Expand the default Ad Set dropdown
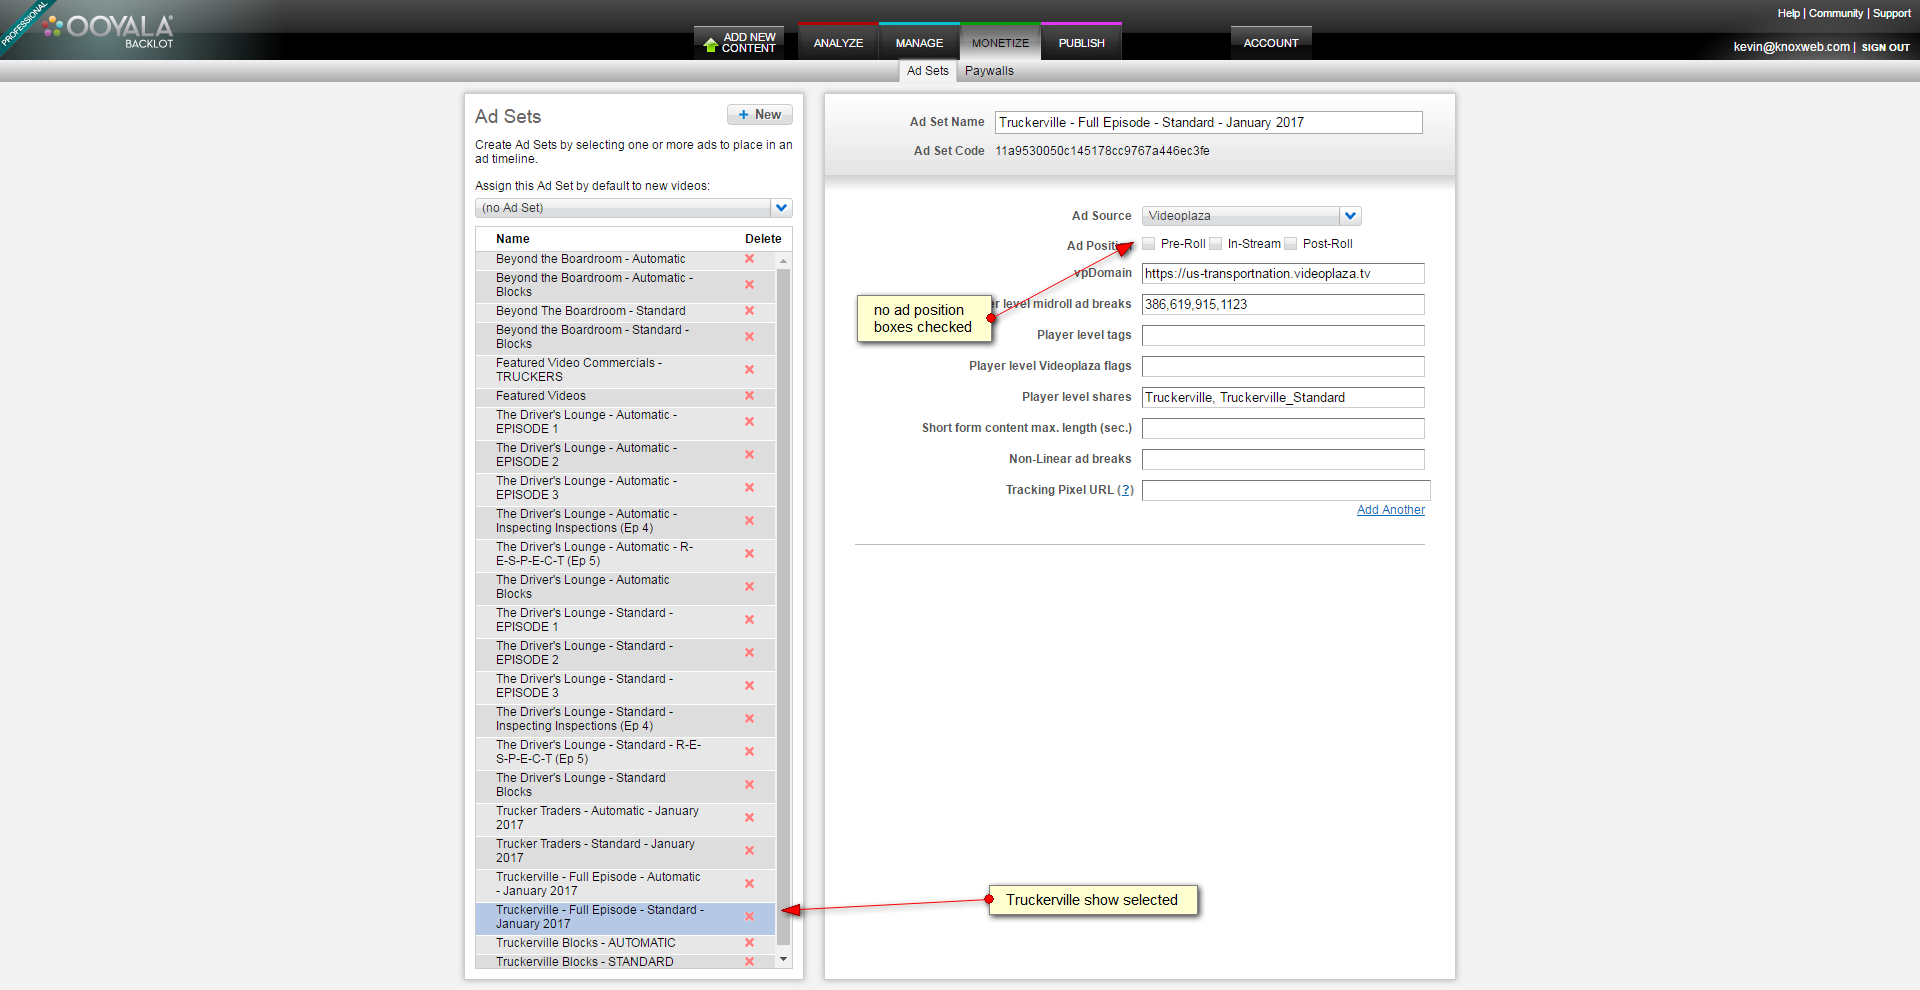 pyautogui.click(x=633, y=208)
